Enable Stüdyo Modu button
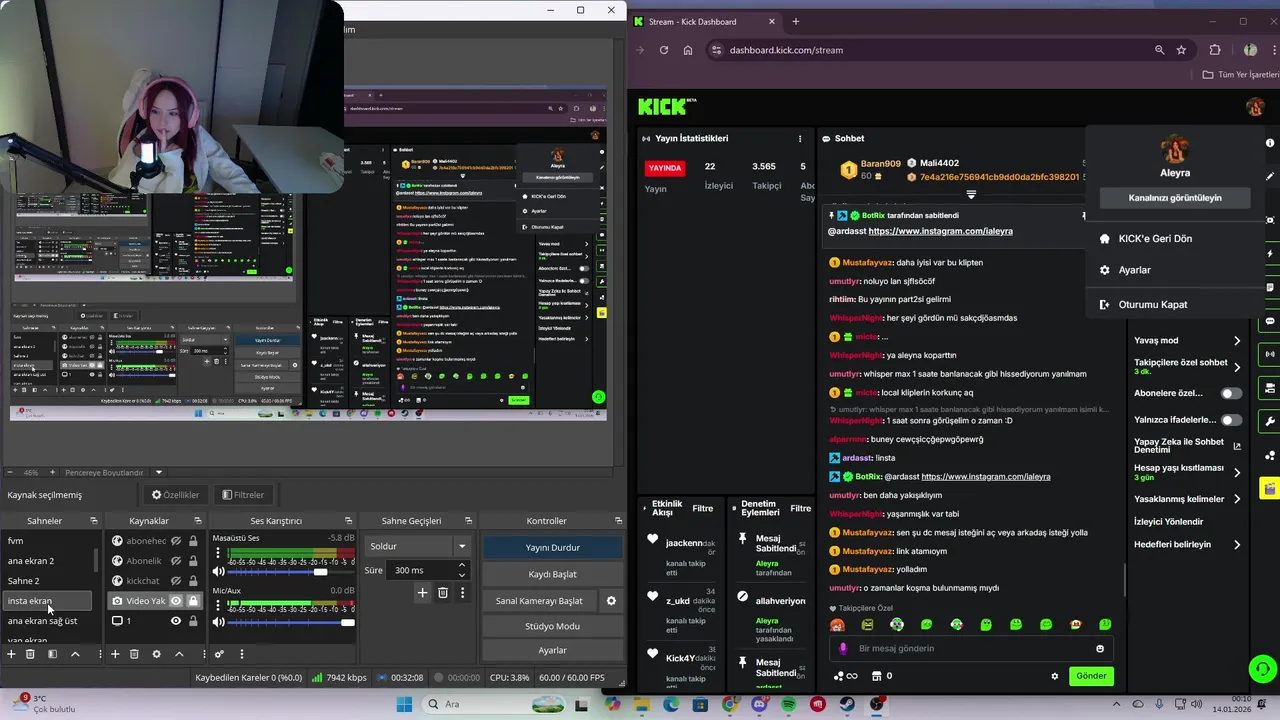Image resolution: width=1280 pixels, height=720 pixels. (553, 626)
